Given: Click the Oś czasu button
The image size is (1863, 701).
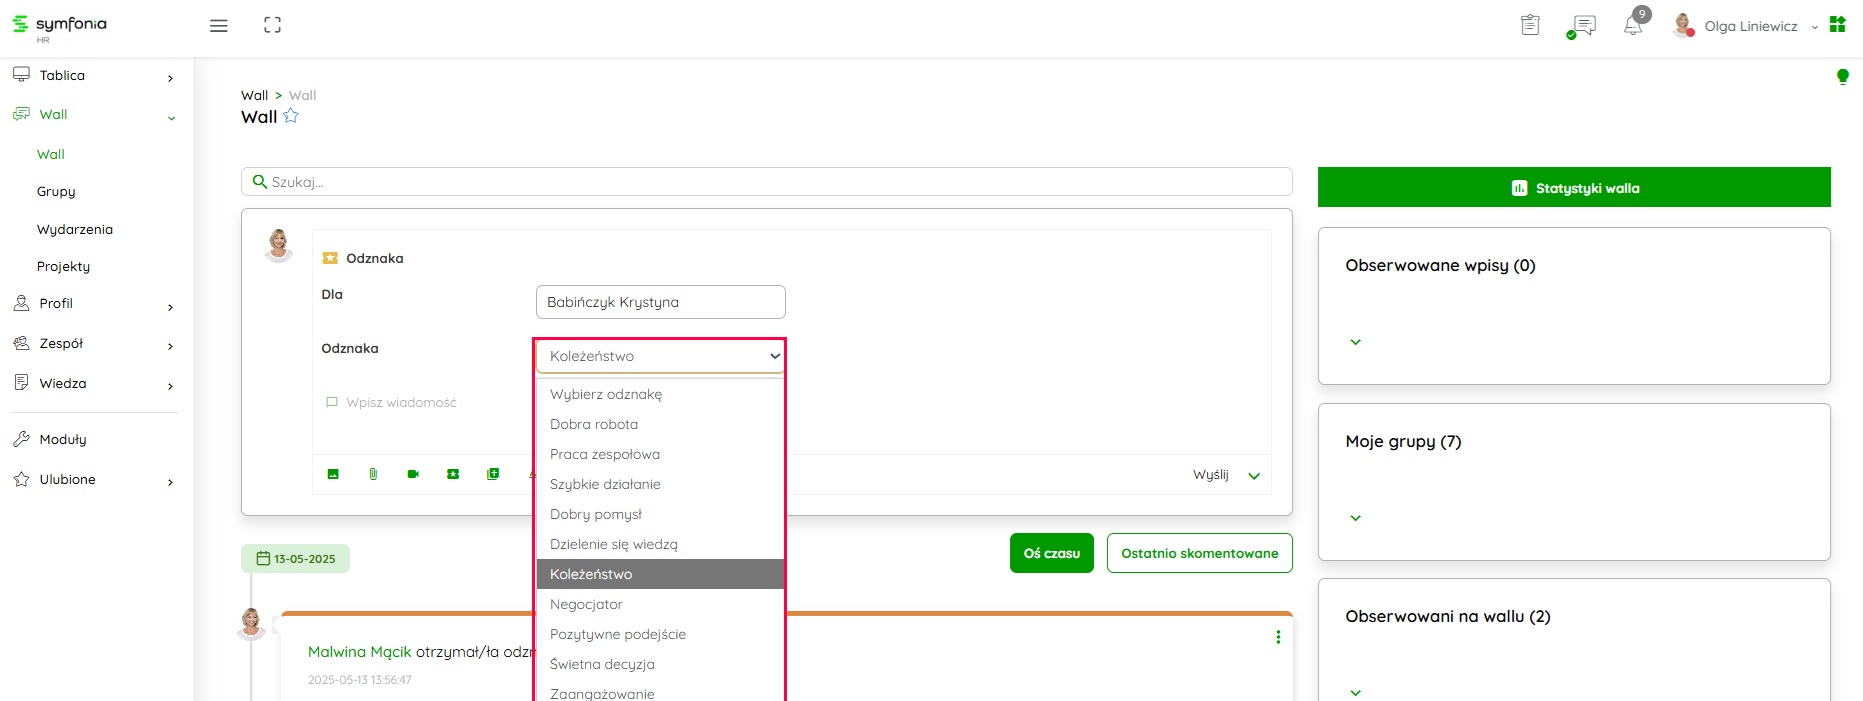Looking at the screenshot, I should click(x=1051, y=553).
